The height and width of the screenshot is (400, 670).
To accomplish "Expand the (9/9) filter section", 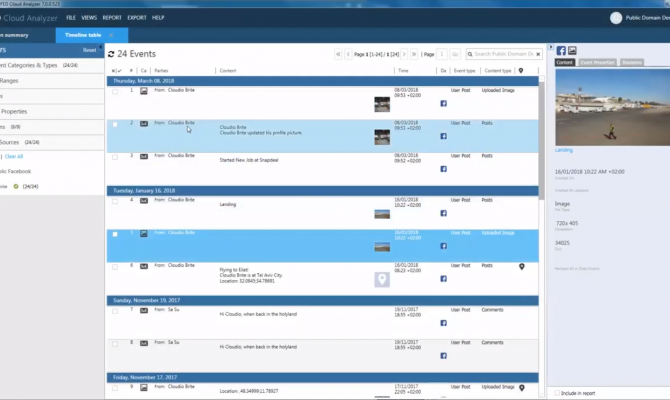I will pyautogui.click(x=52, y=127).
